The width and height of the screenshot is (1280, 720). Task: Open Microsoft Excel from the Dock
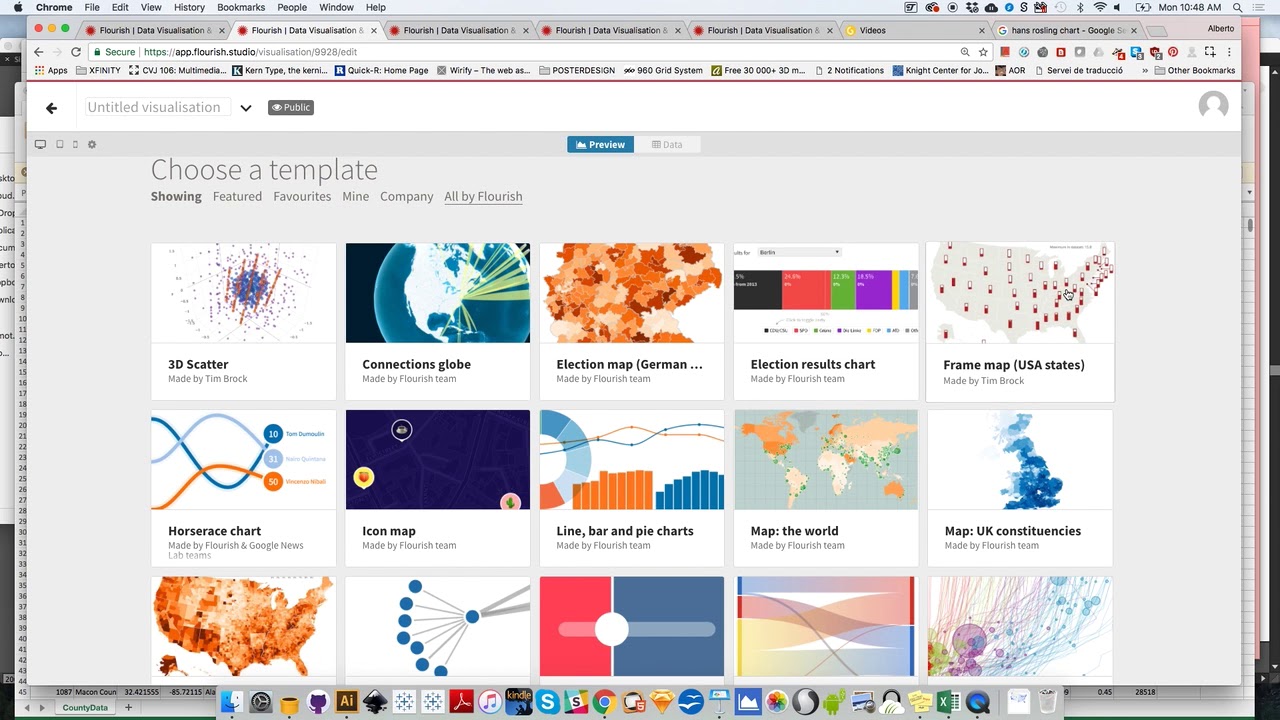[x=949, y=703]
